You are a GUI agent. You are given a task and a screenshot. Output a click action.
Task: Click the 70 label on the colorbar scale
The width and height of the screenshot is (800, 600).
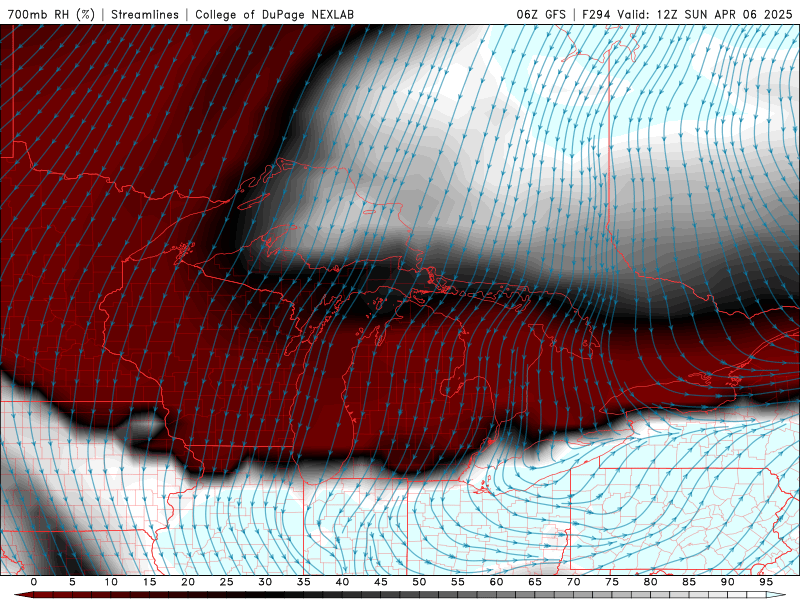573,582
